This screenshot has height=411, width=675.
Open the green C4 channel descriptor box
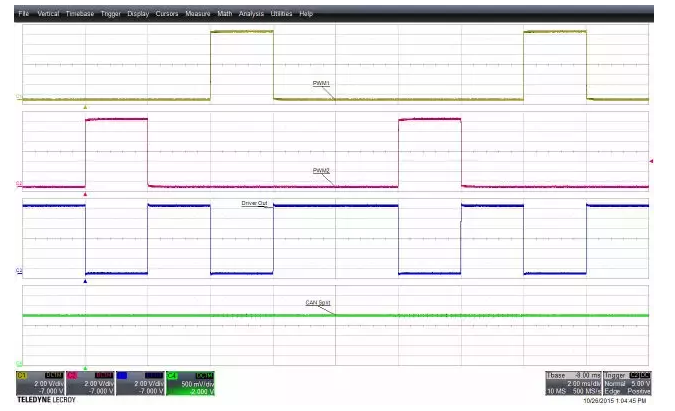coord(190,383)
